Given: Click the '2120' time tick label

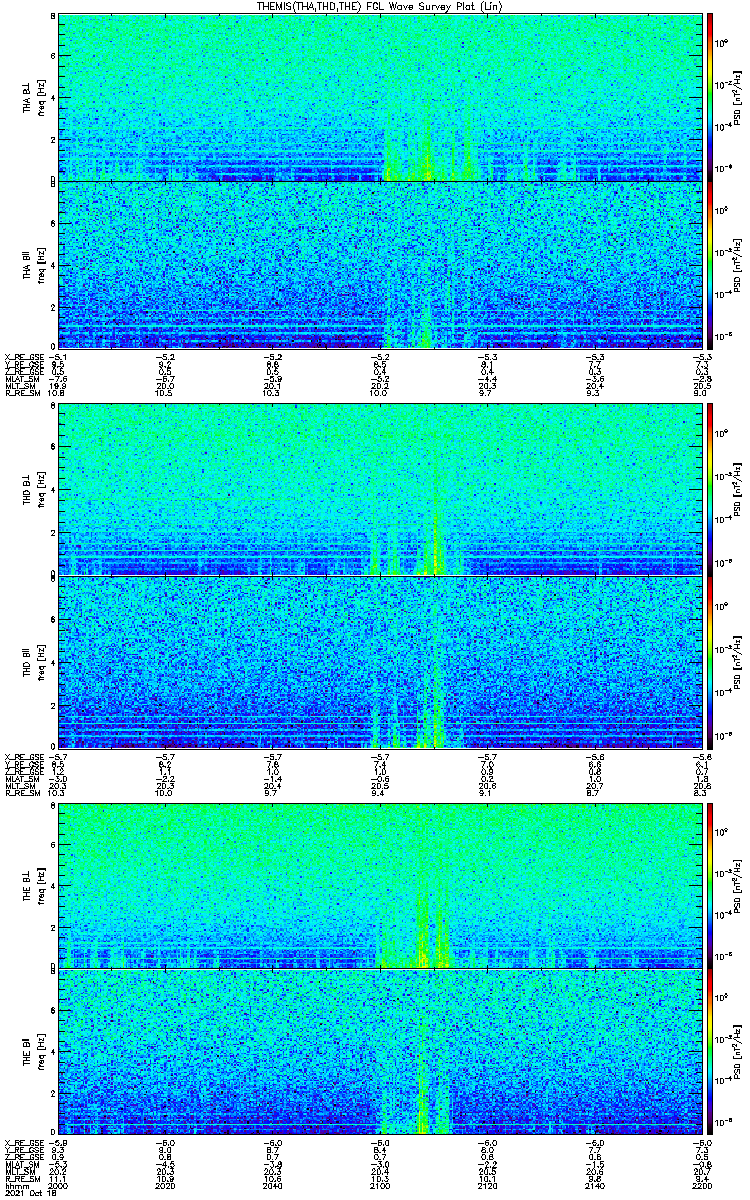Looking at the screenshot, I should [x=486, y=1187].
